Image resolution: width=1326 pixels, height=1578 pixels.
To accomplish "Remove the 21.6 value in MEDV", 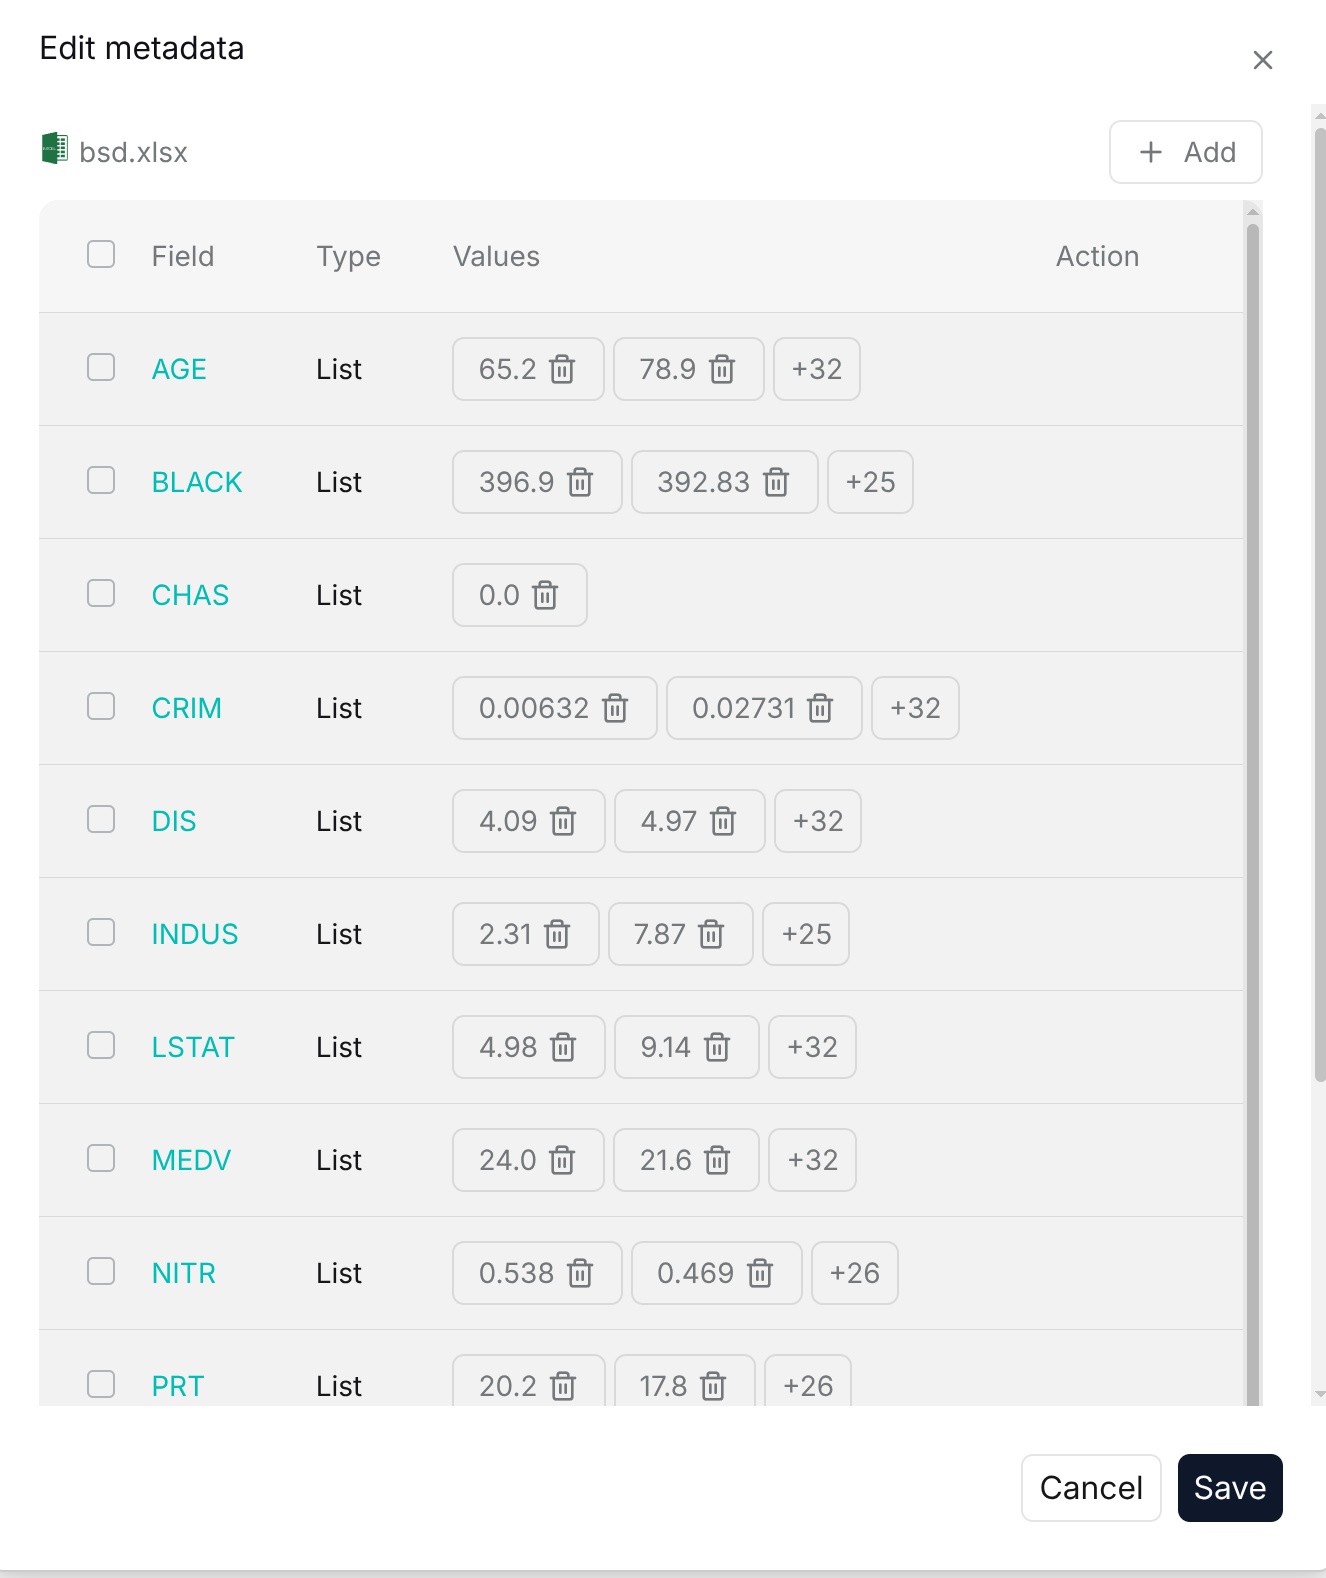I will tap(717, 1160).
